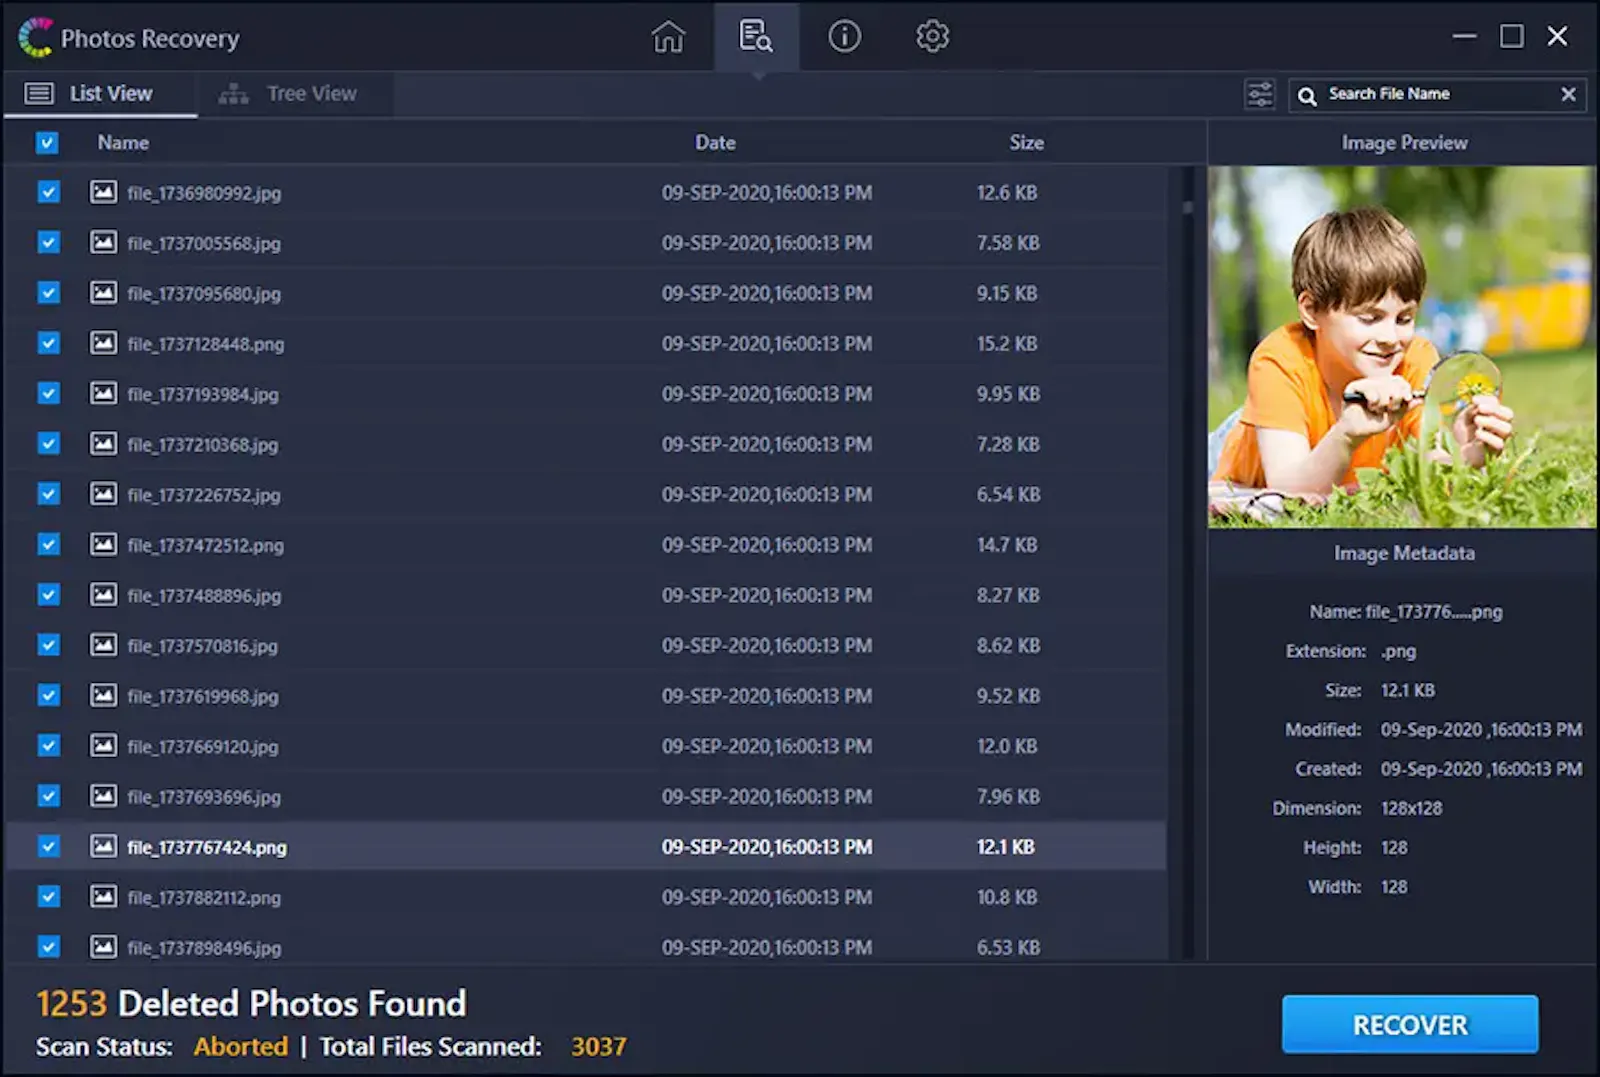
Task: Uncheck file_1737767424.png checkbox
Action: pos(48,846)
